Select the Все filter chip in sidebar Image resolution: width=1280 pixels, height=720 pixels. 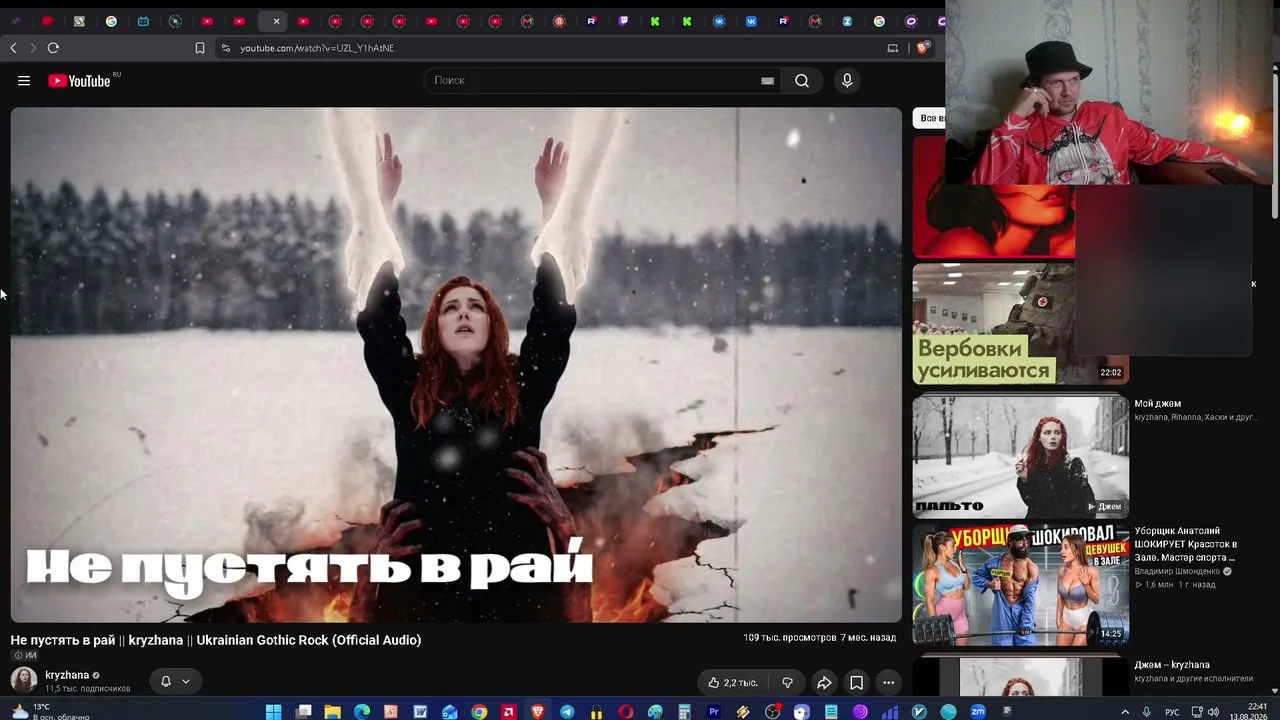tap(930, 118)
